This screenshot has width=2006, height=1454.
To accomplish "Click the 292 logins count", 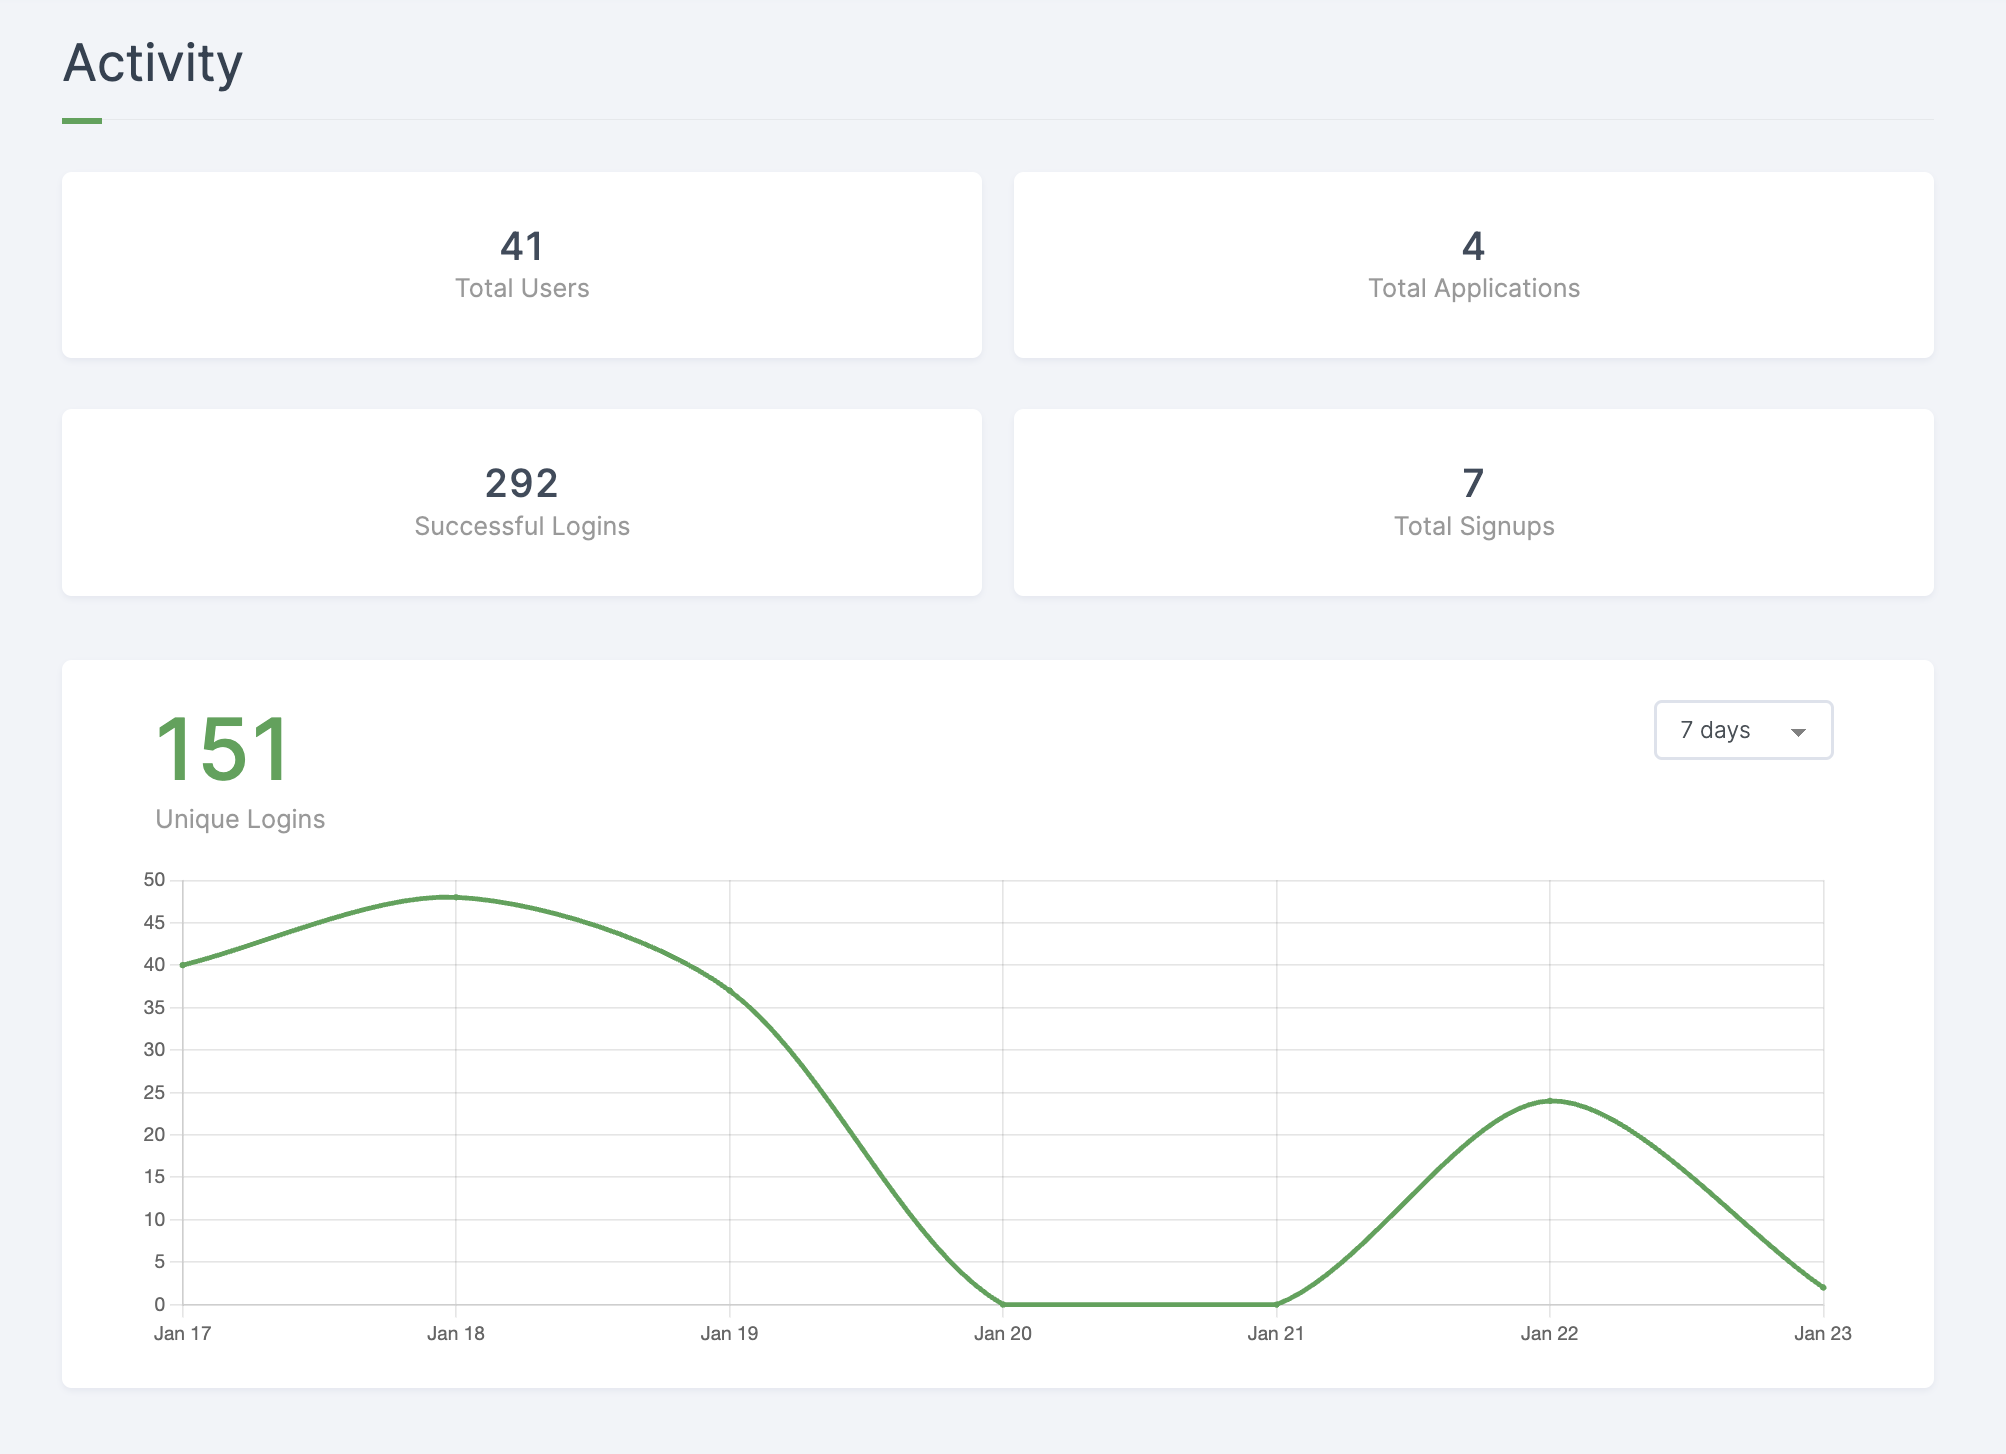I will pos(522,483).
